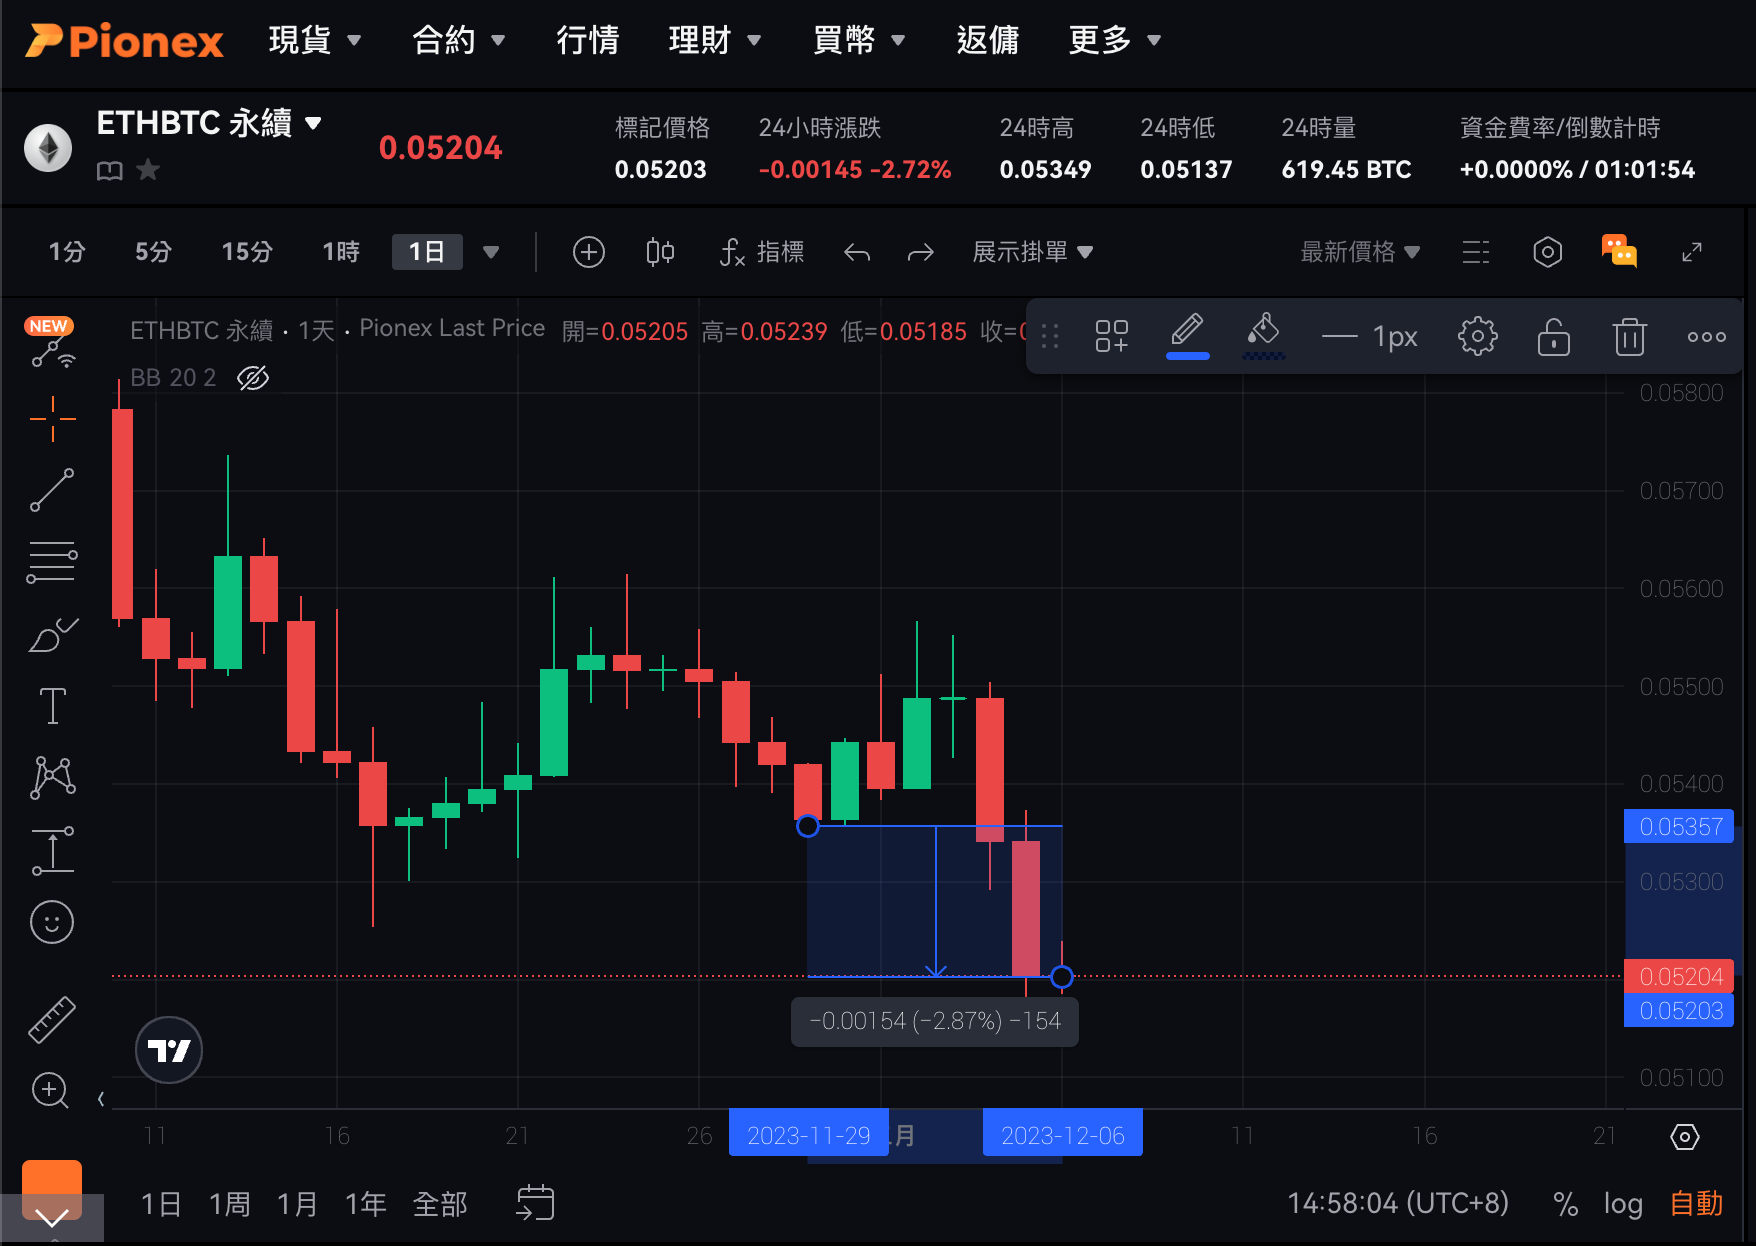Image resolution: width=1756 pixels, height=1246 pixels.
Task: Redo the chart action
Action: (921, 253)
